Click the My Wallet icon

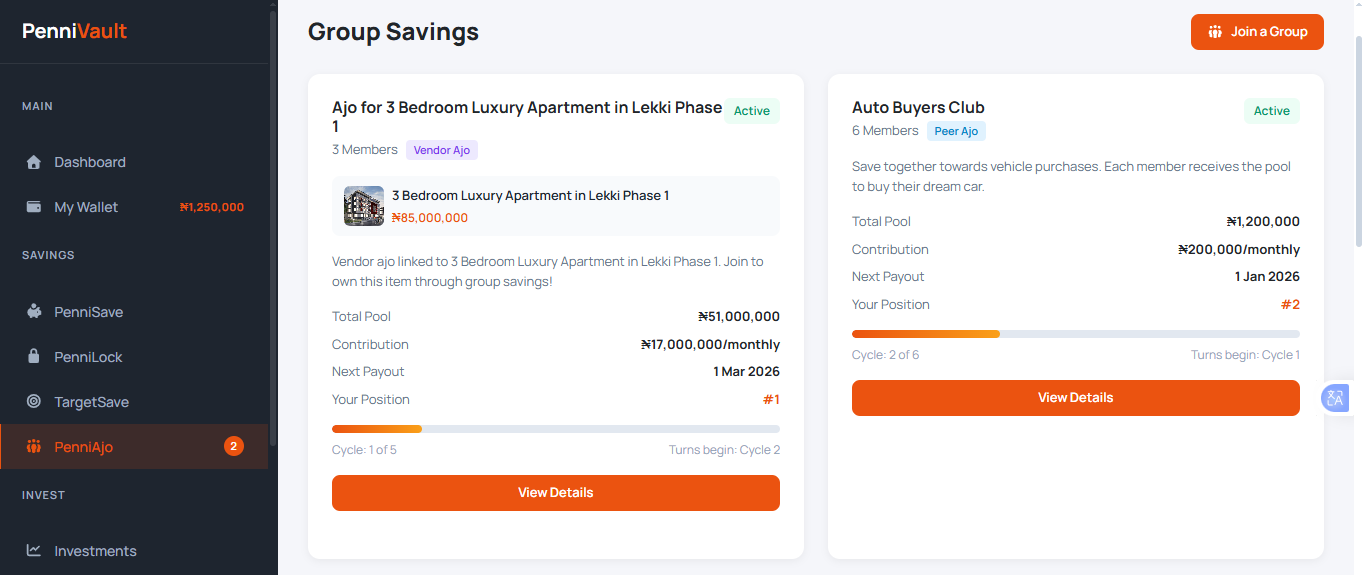click(x=34, y=207)
